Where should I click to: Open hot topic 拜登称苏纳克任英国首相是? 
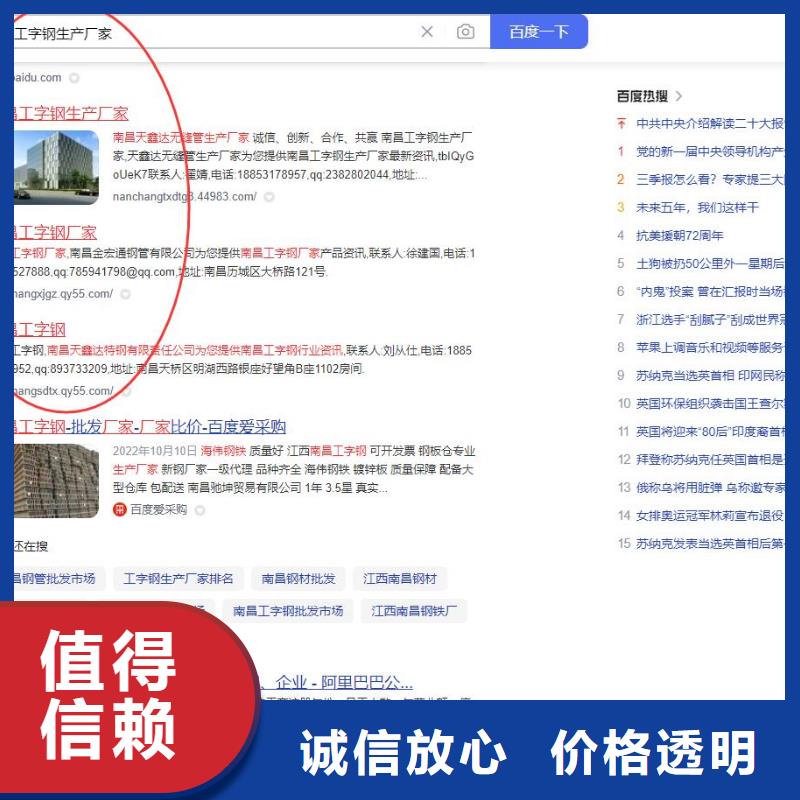(710, 460)
